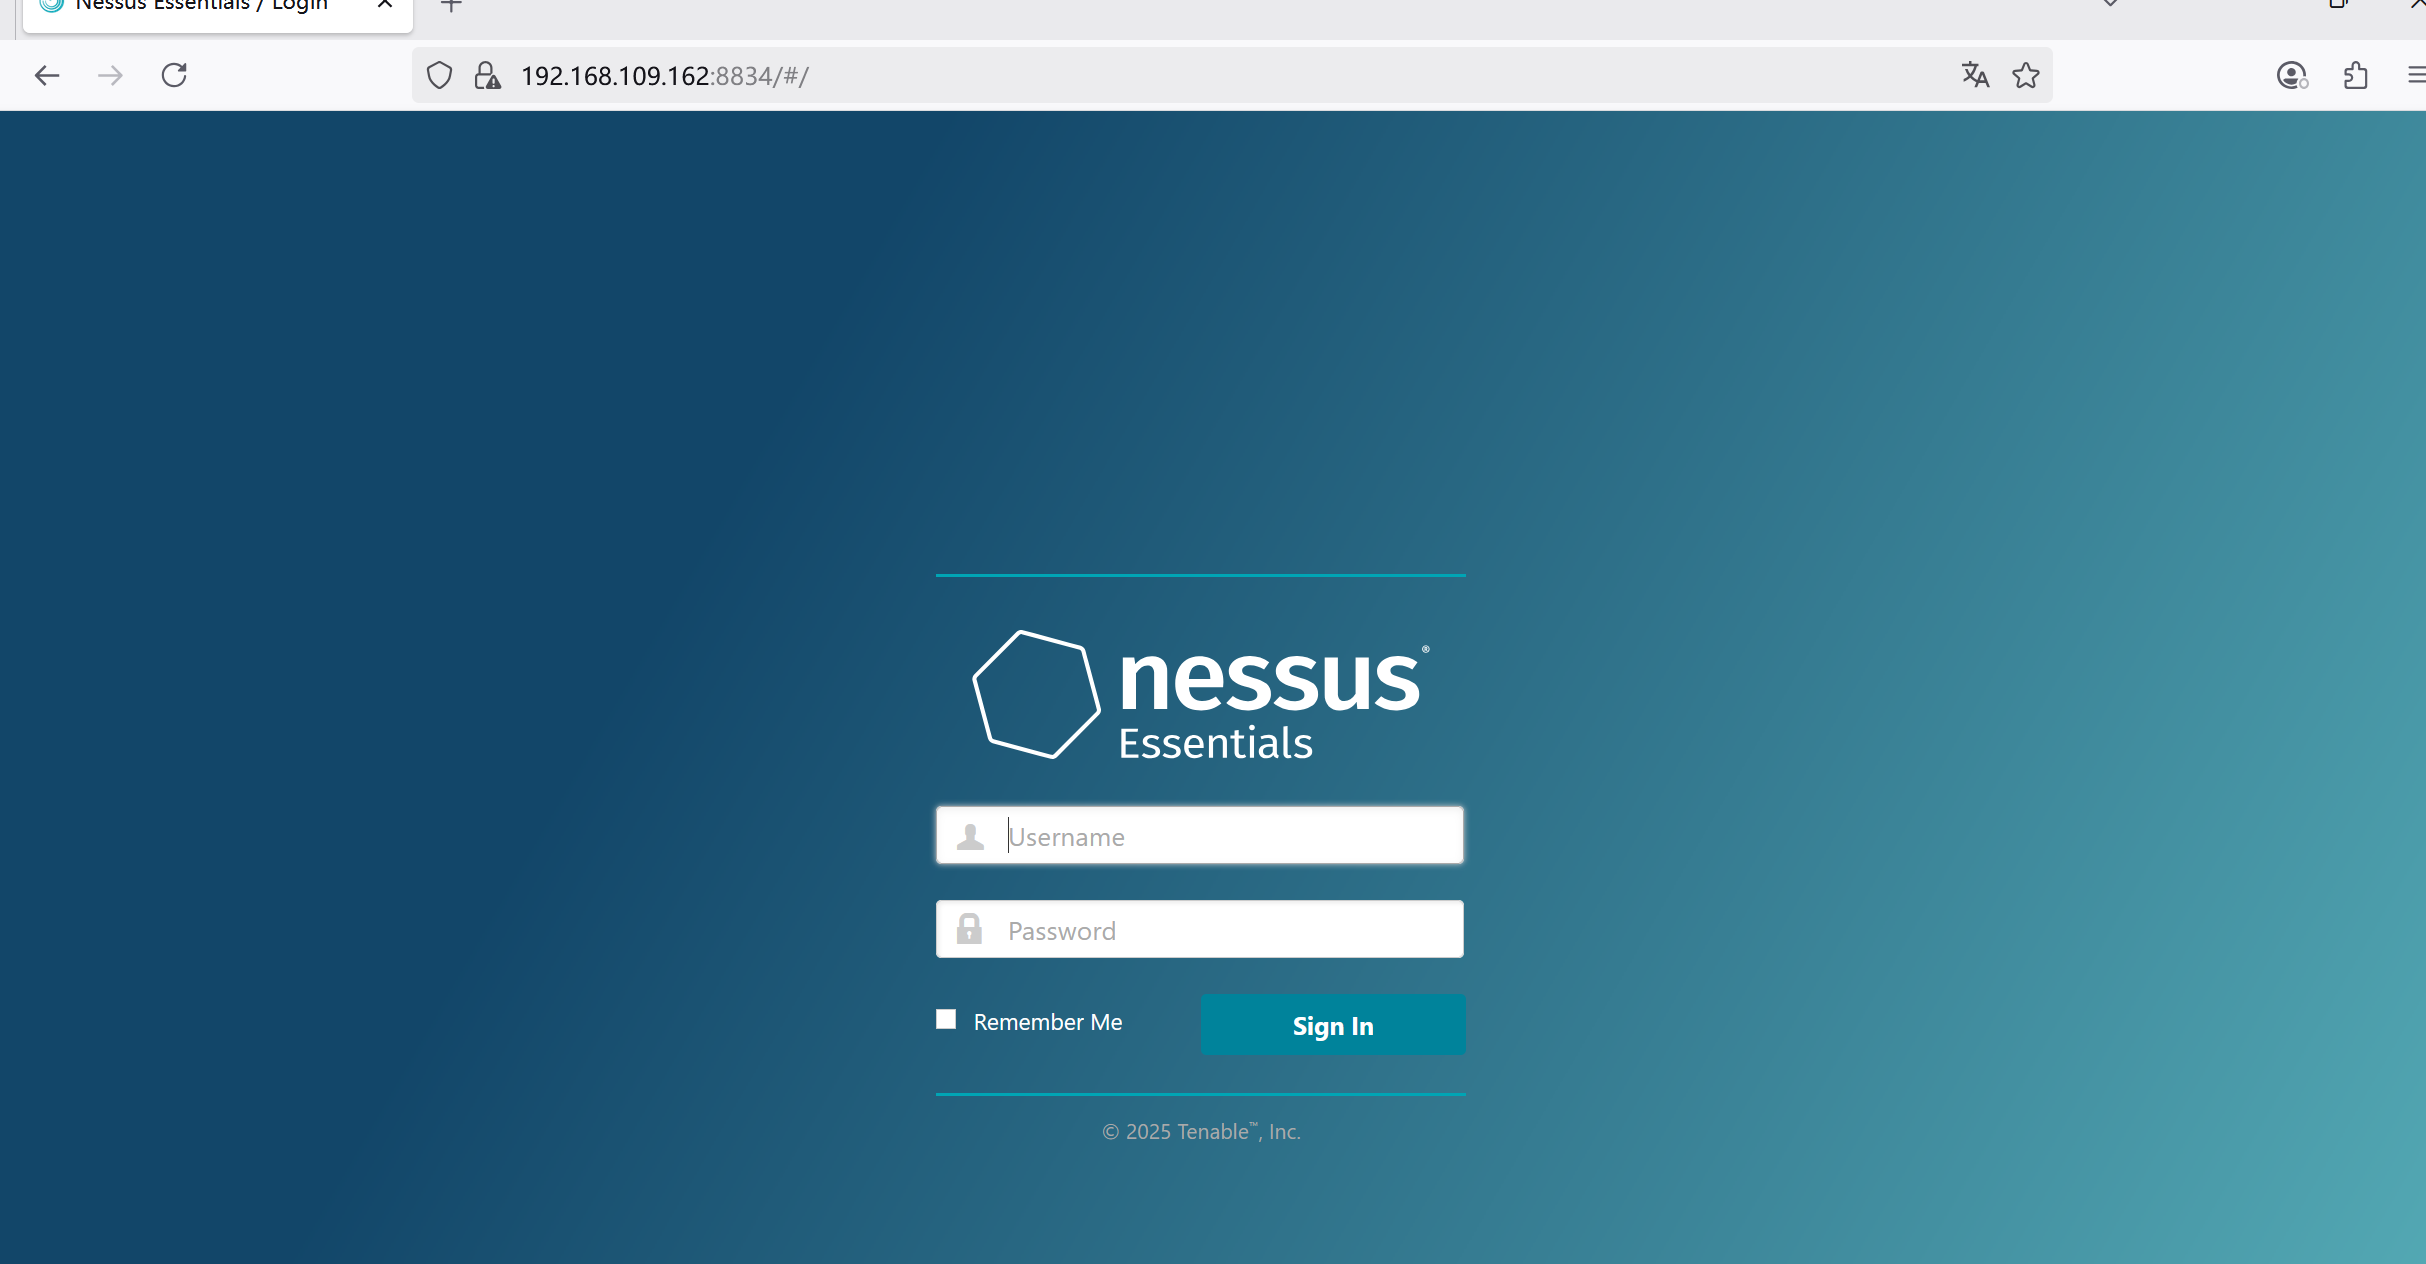The image size is (2426, 1264).
Task: Click the forward navigation arrow
Action: (x=110, y=75)
